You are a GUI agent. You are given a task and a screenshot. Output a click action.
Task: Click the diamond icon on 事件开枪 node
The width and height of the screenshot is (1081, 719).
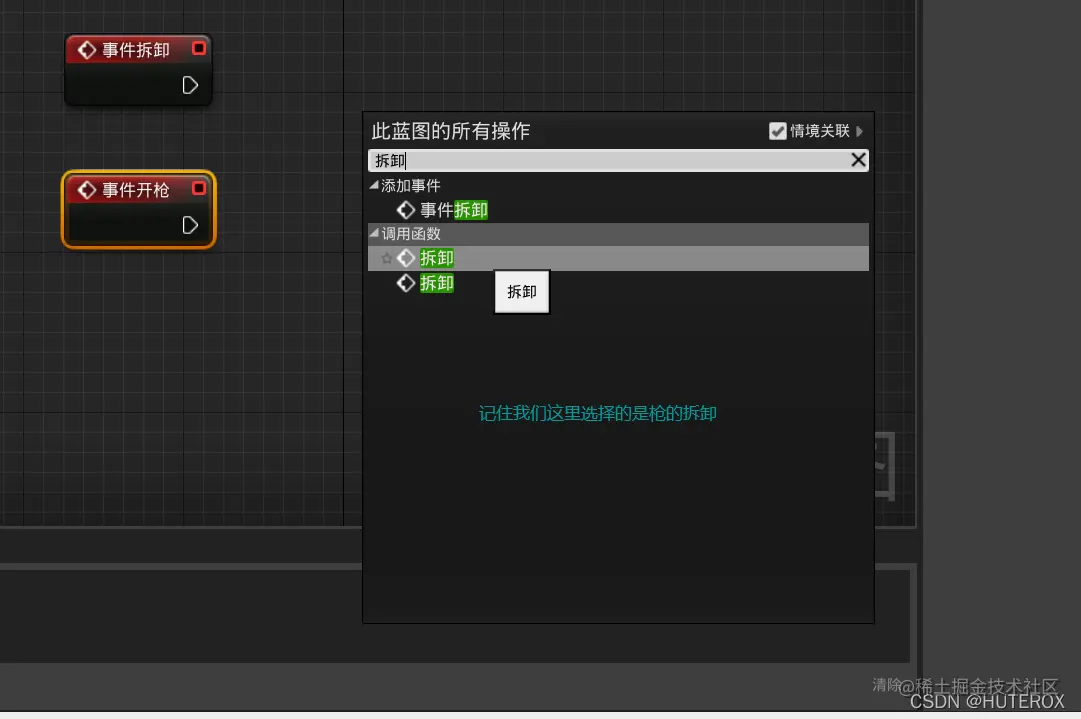click(x=87, y=190)
